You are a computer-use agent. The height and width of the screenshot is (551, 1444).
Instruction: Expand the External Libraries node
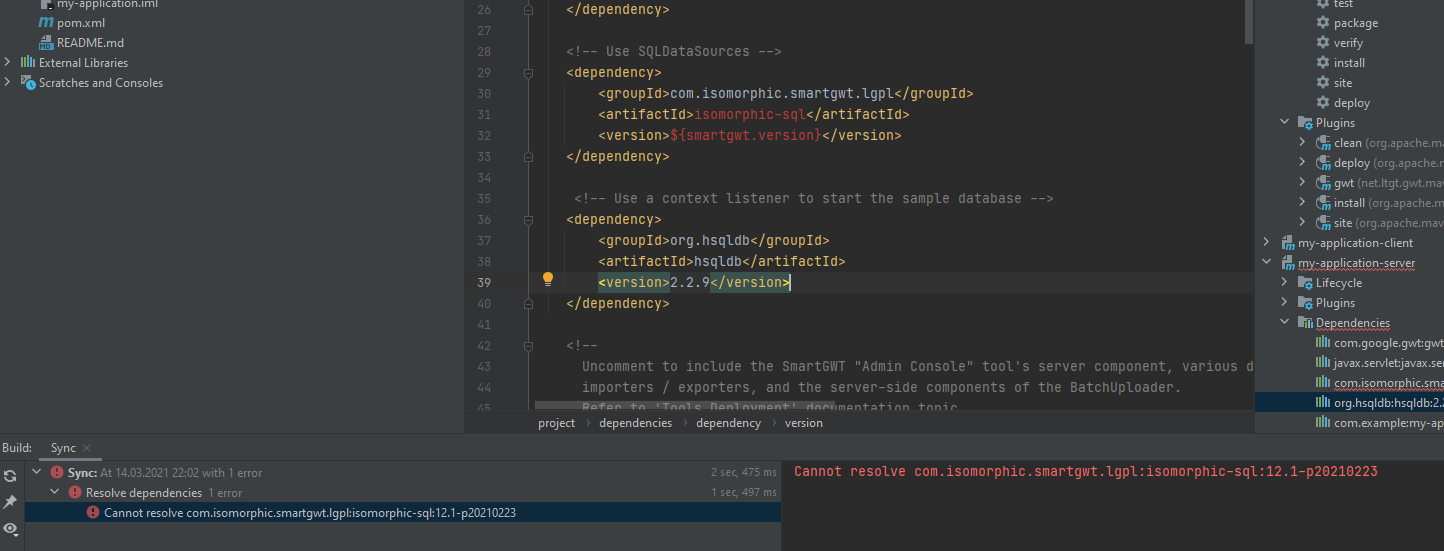(x=8, y=63)
